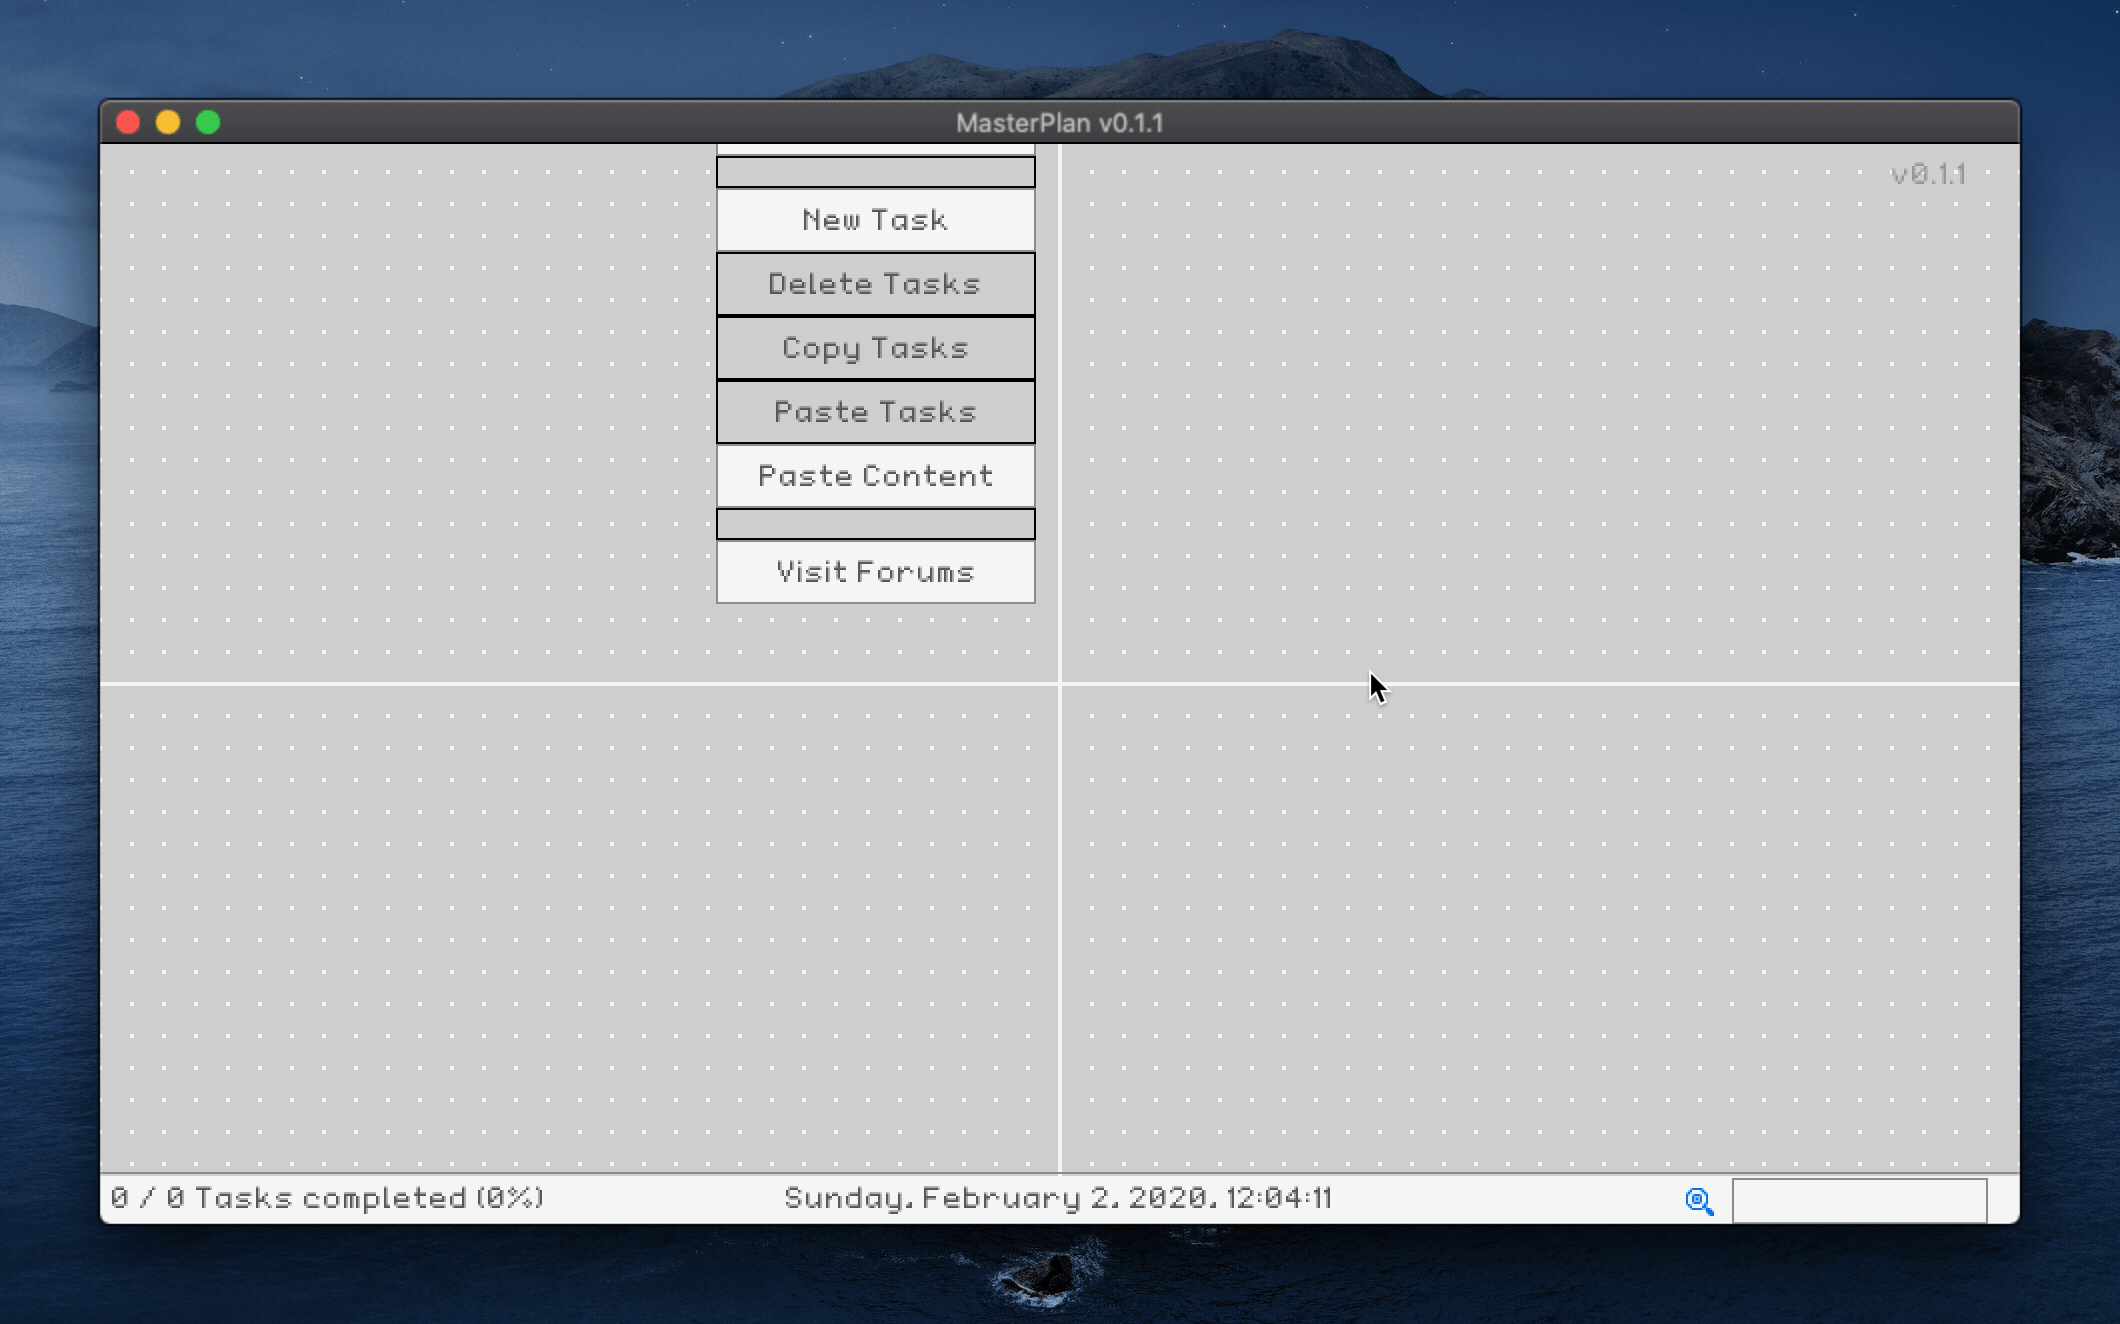This screenshot has width=2120, height=1324.
Task: Click the MasterPlan title bar
Action: point(1060,123)
